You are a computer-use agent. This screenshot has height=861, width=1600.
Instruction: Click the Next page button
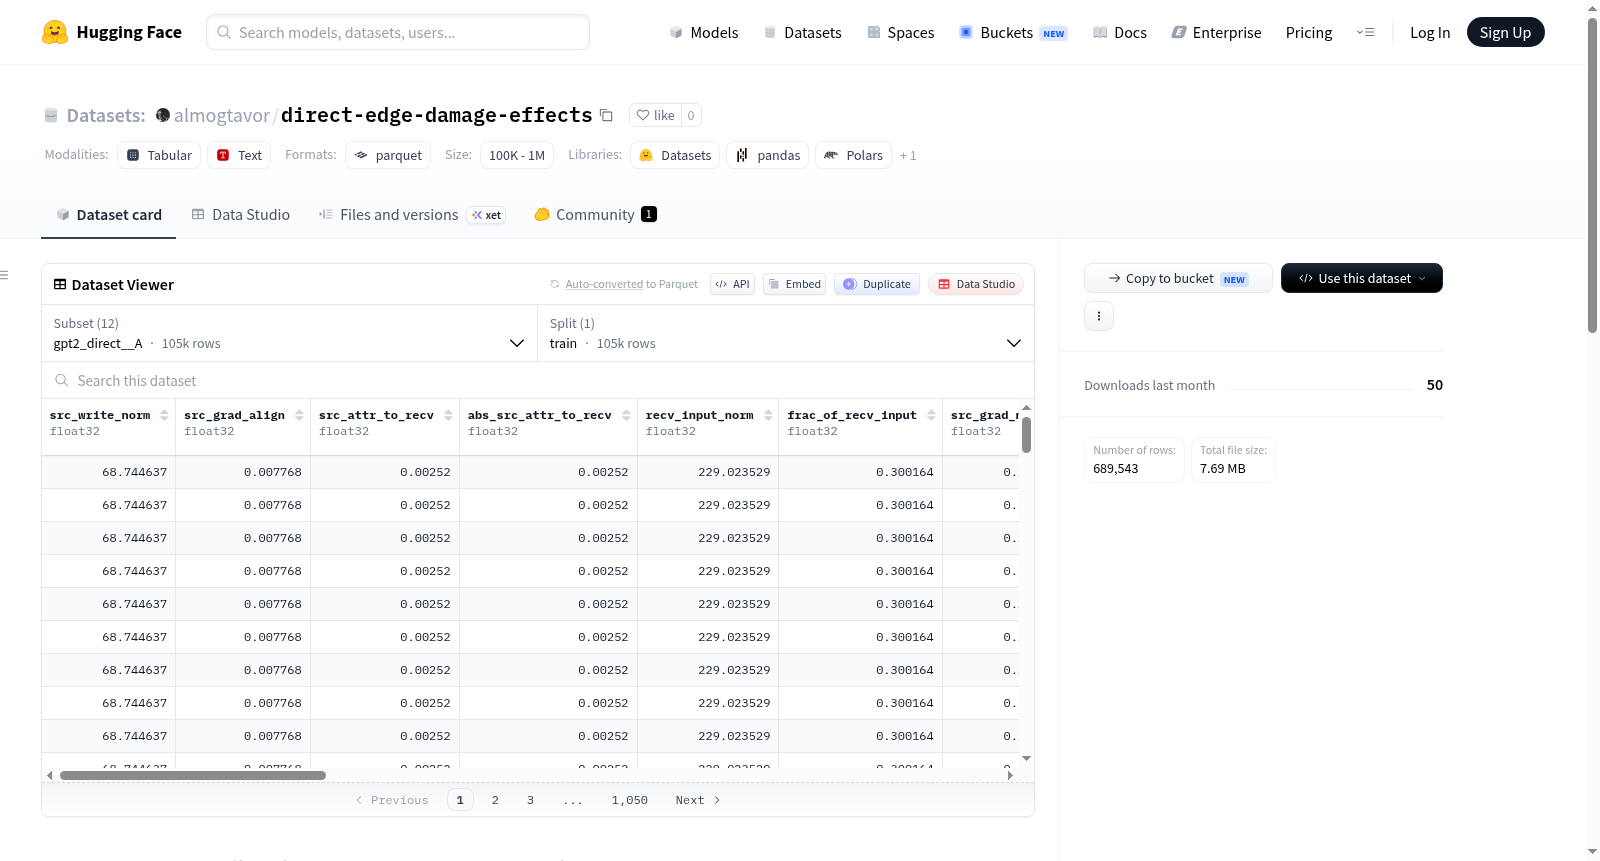click(698, 800)
